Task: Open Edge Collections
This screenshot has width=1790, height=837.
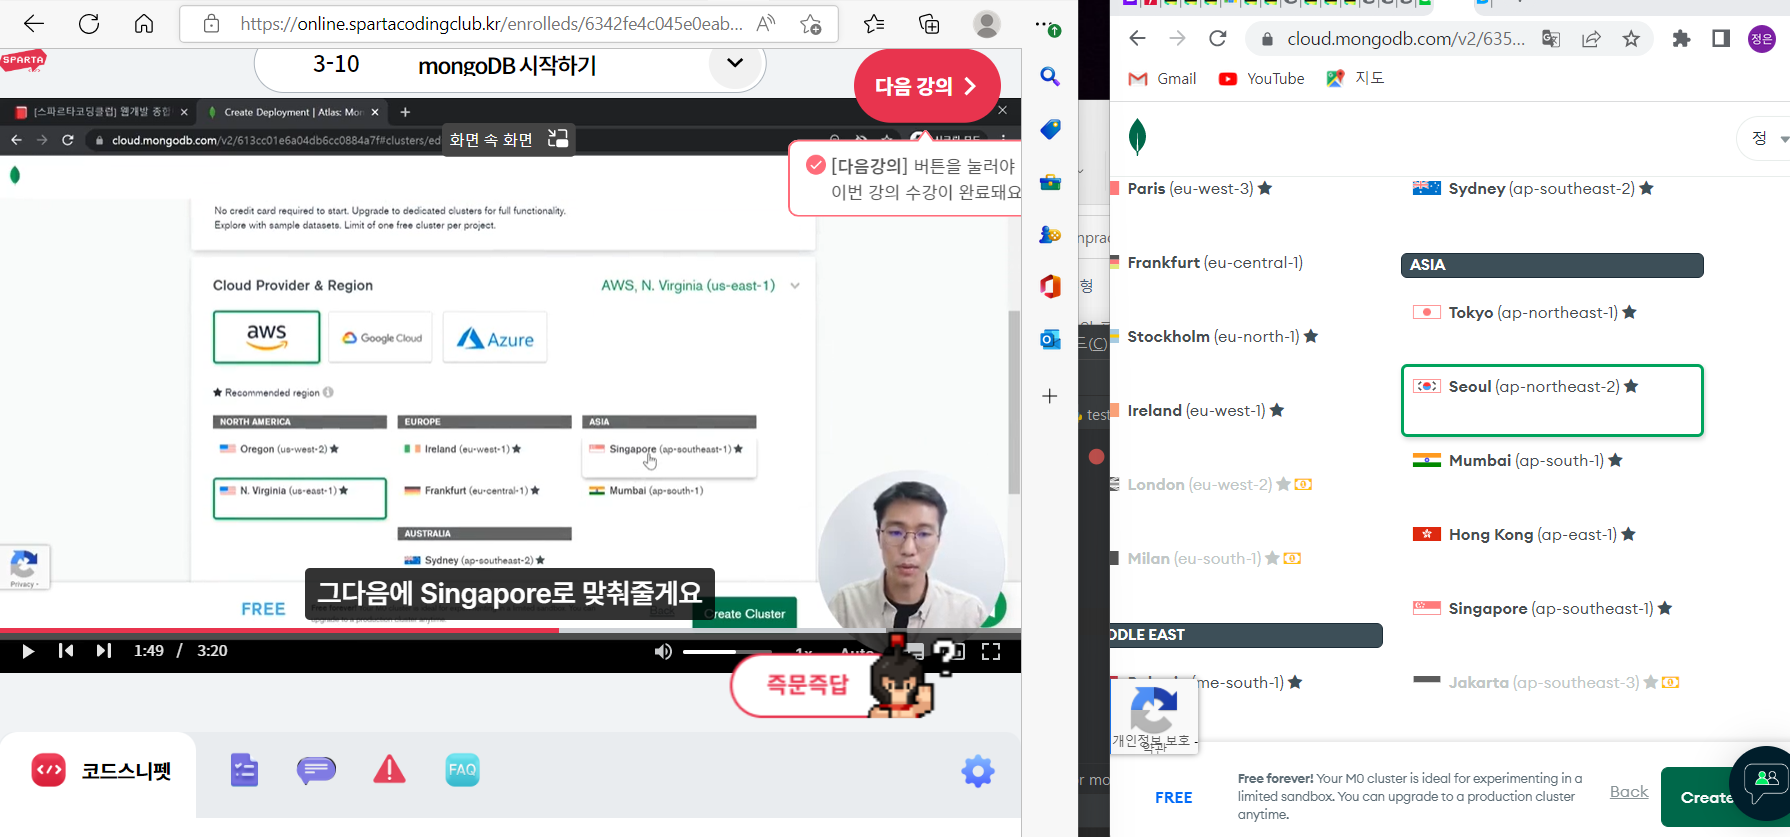Action: 930,24
